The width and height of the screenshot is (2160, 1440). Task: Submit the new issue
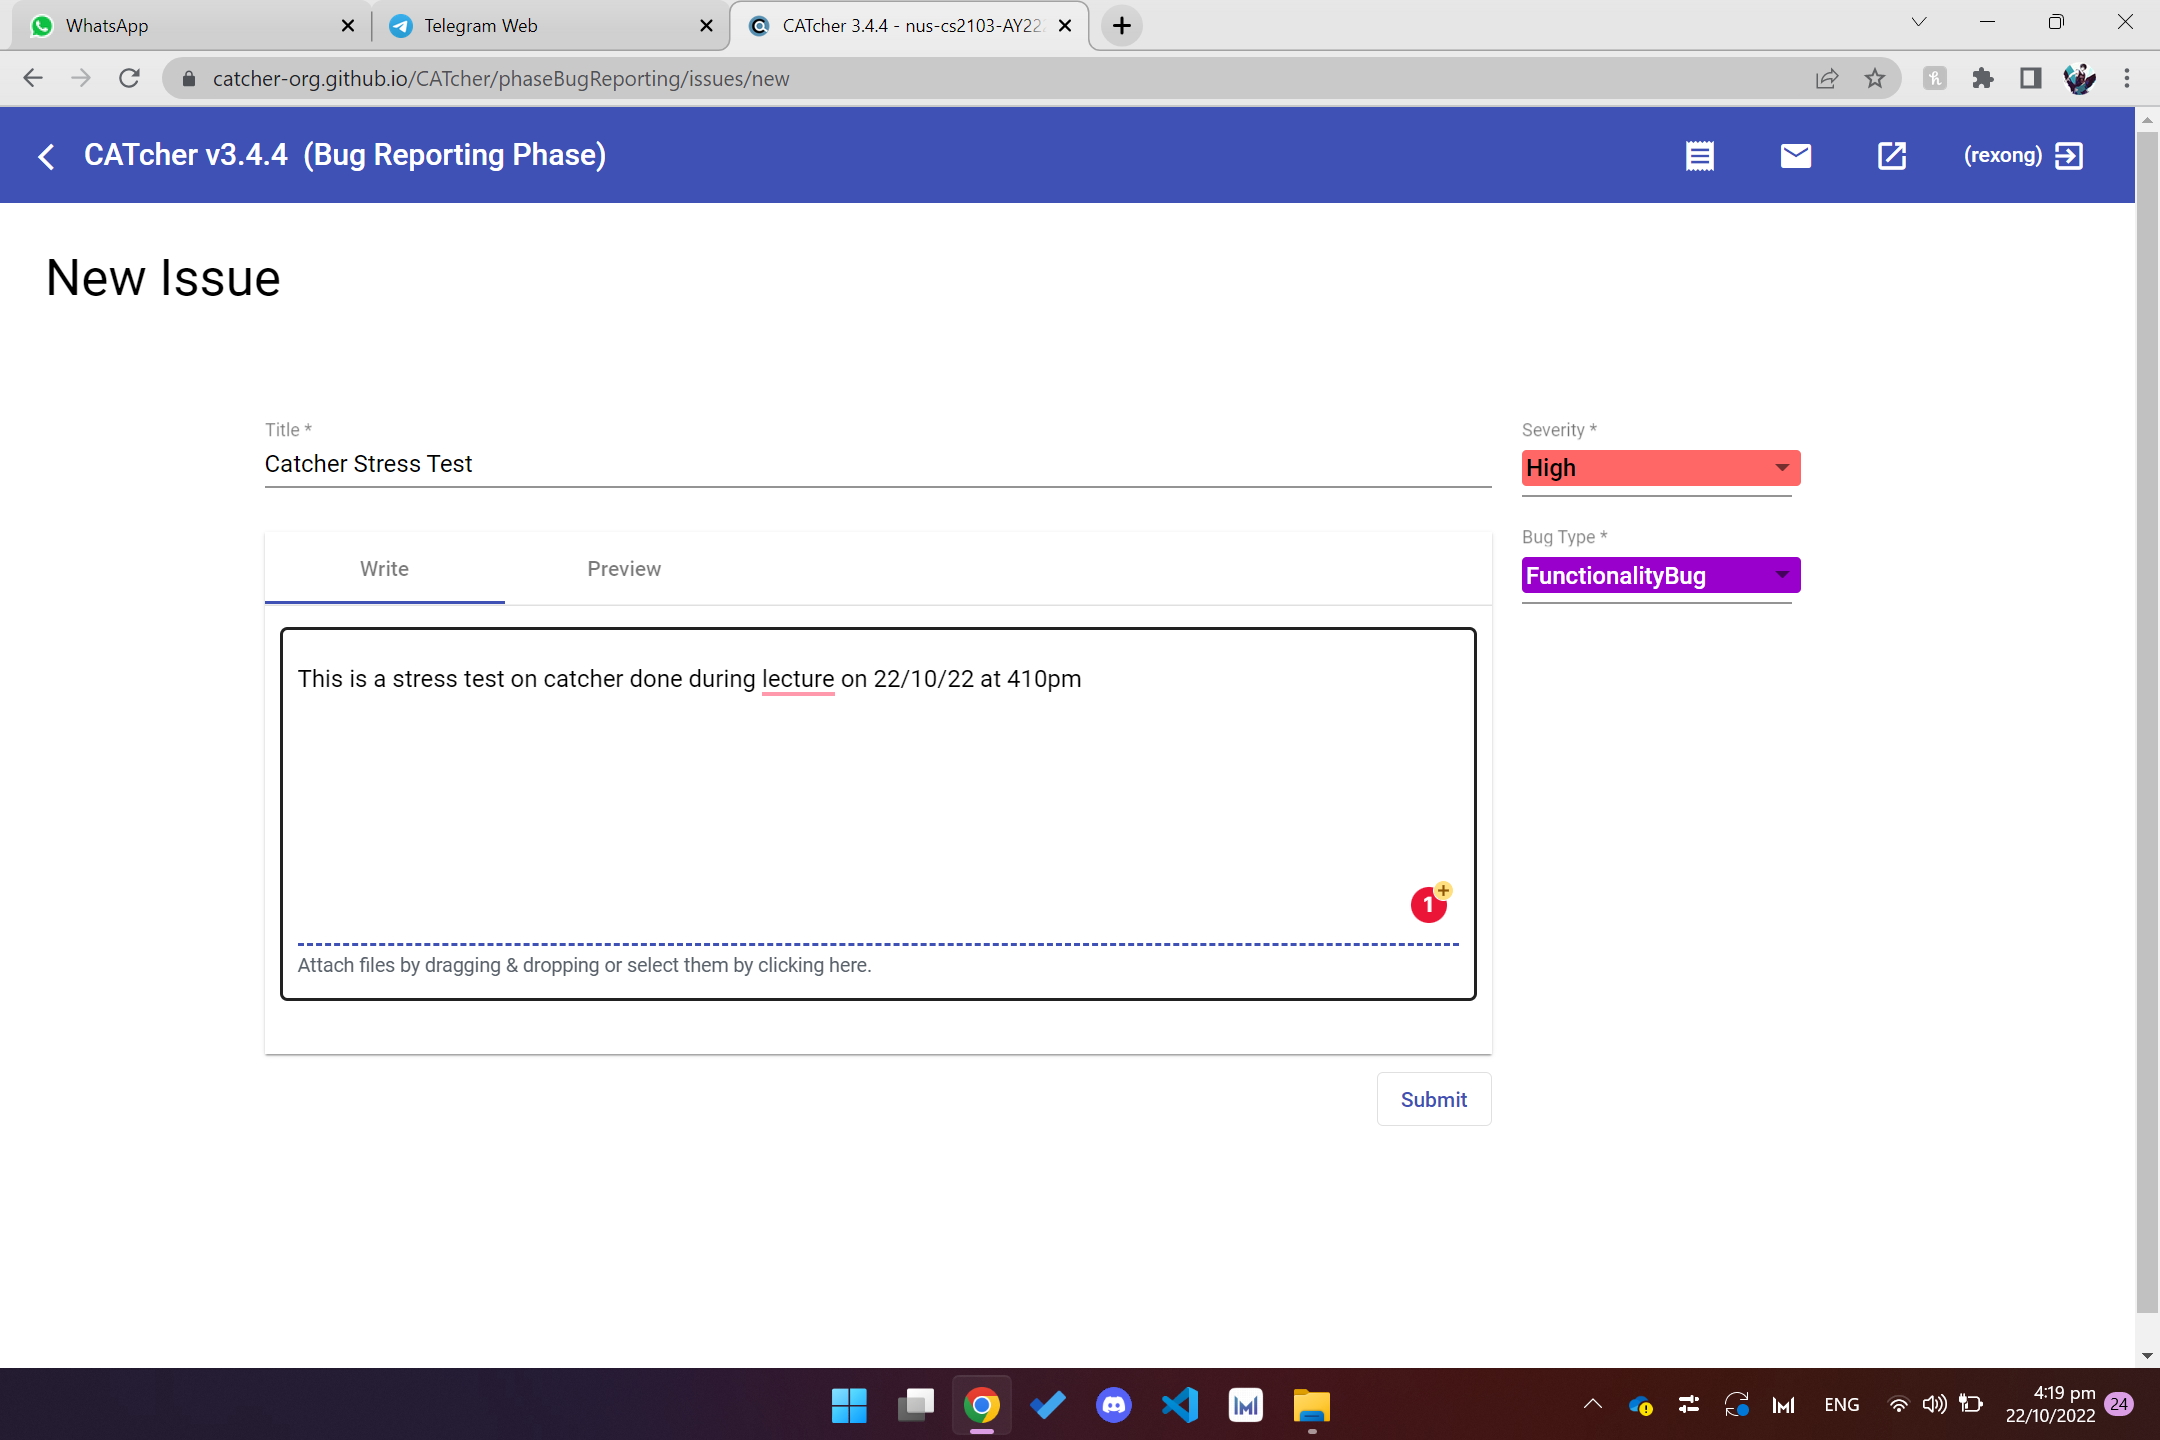coord(1433,1099)
